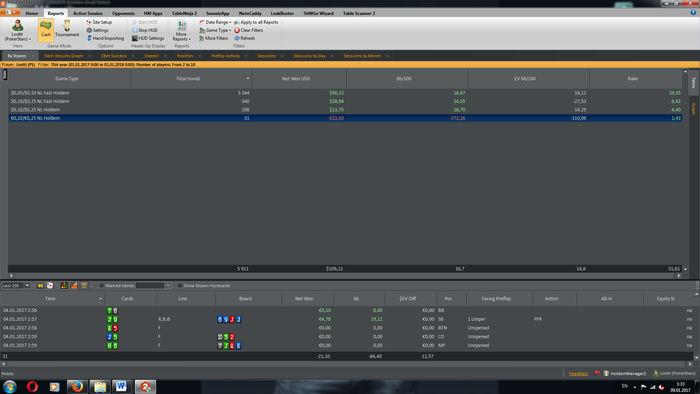Launch Opera from the taskbar

[x=32, y=386]
